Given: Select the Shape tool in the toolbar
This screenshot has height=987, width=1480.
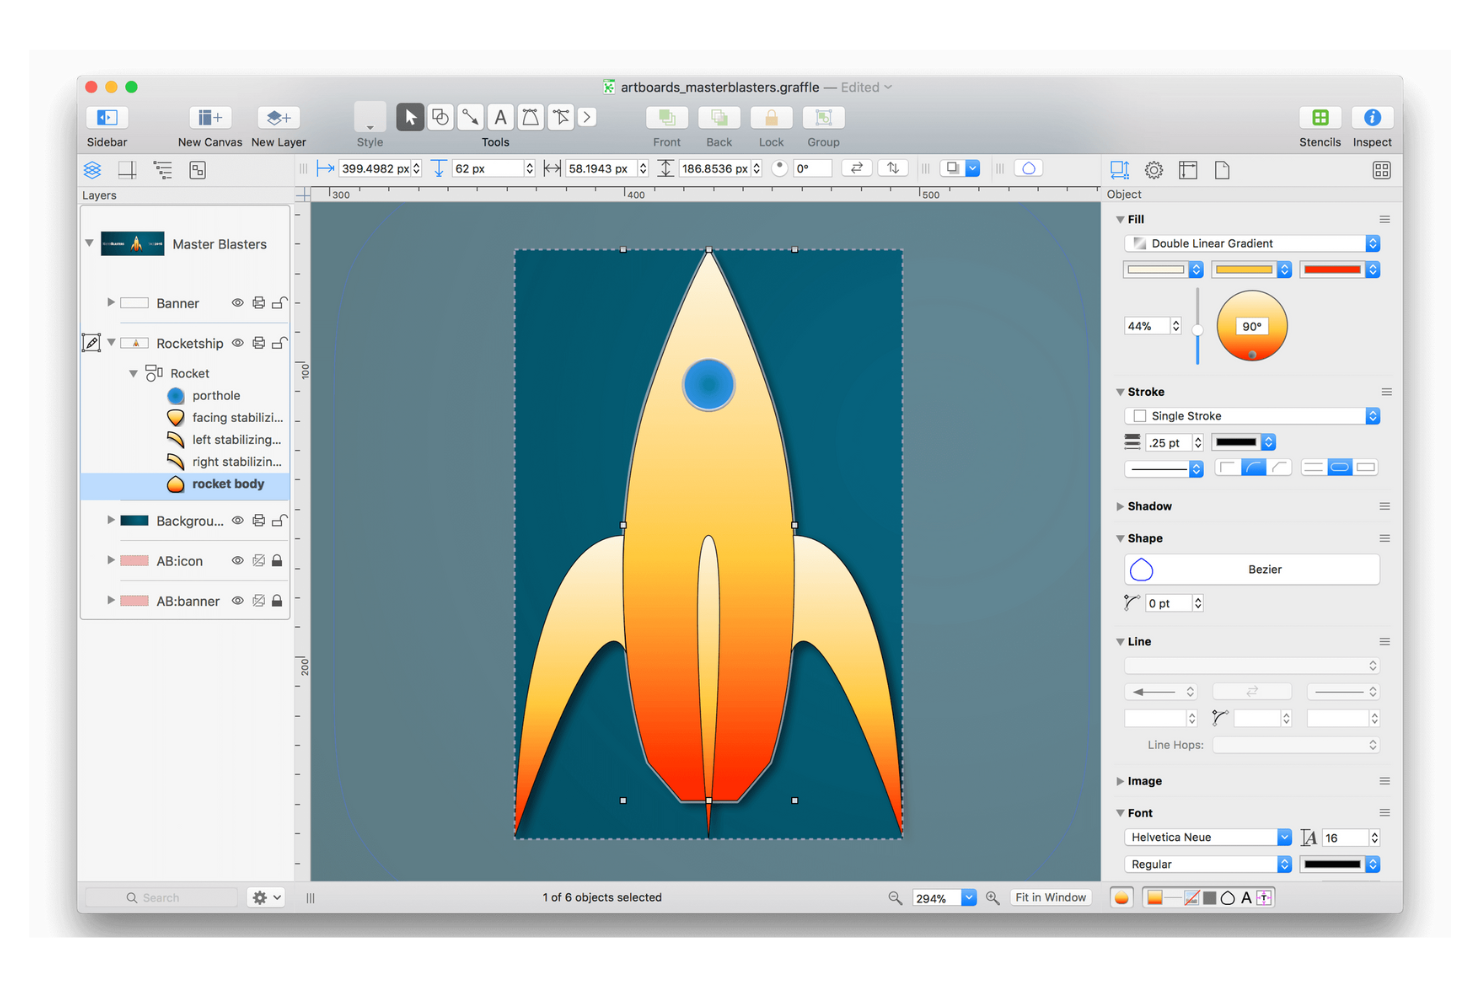Looking at the screenshot, I should (x=440, y=117).
